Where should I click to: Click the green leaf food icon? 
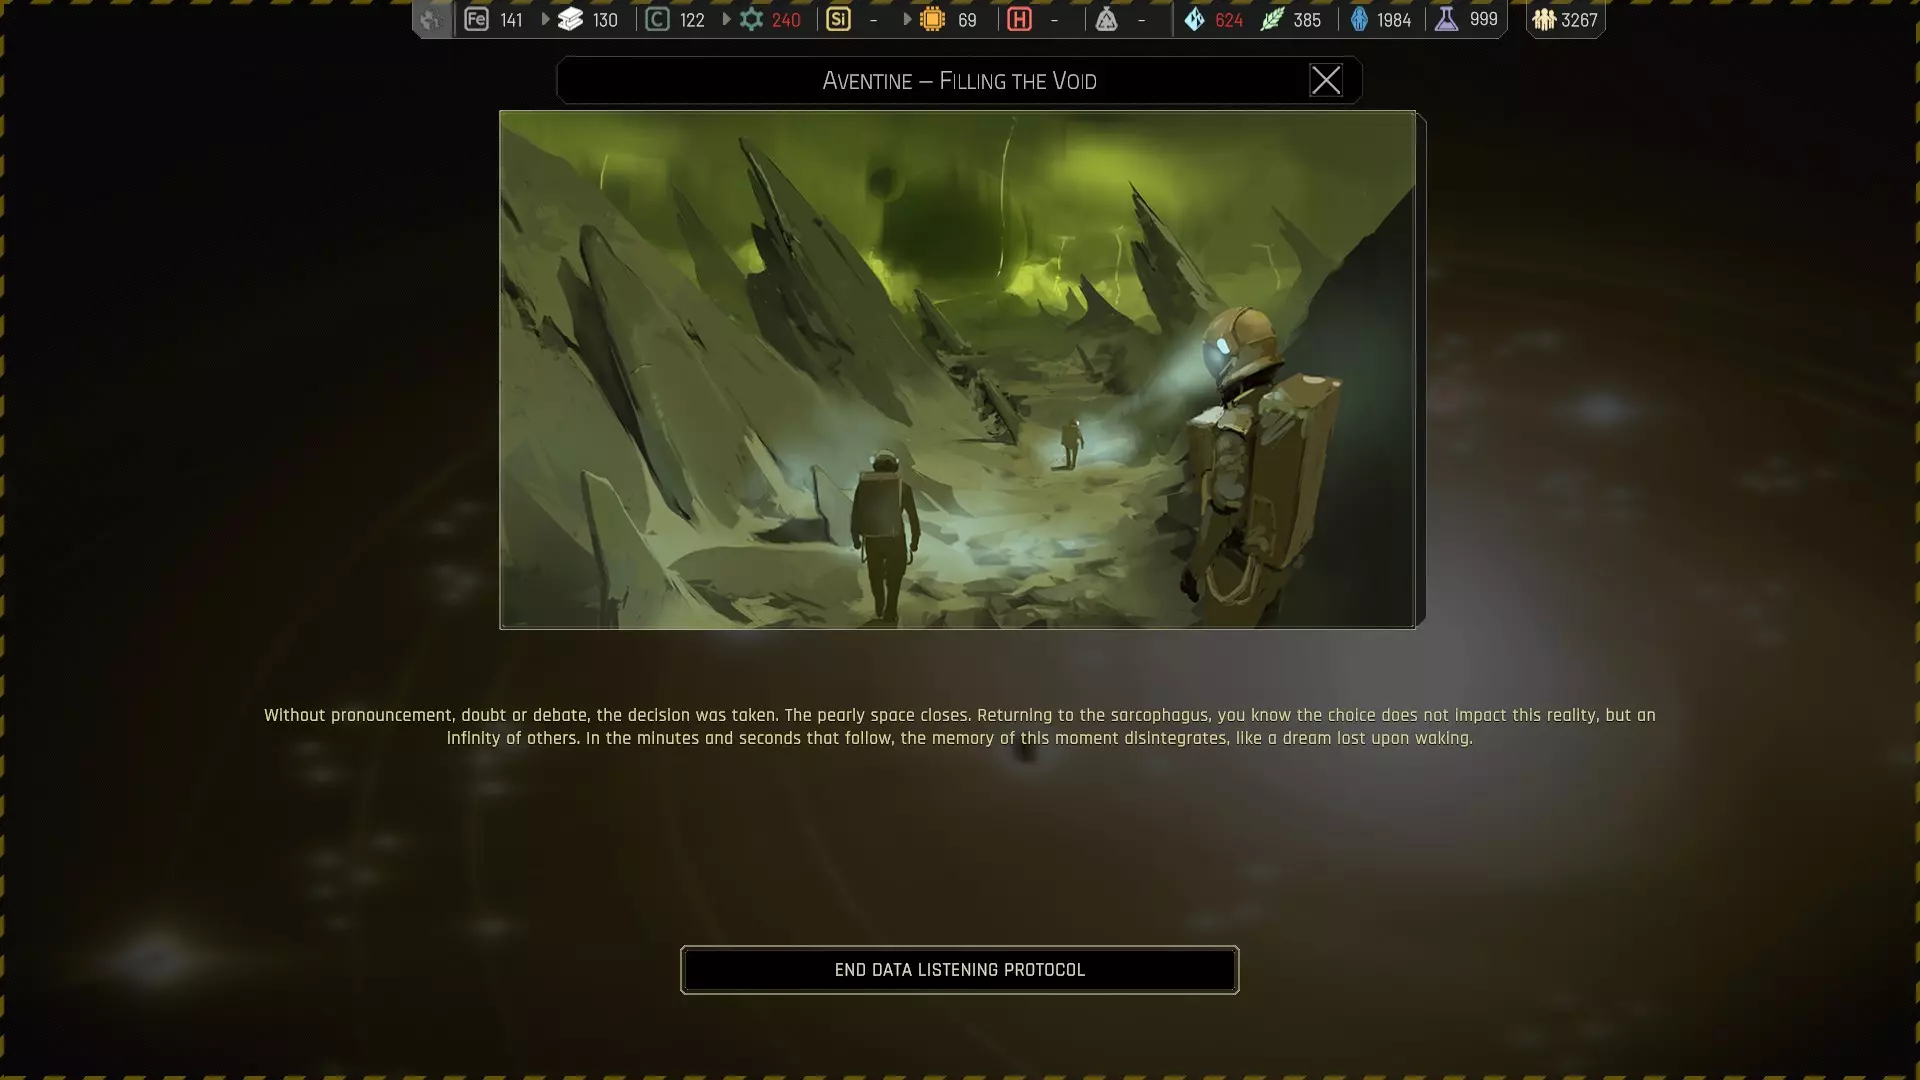click(1272, 19)
